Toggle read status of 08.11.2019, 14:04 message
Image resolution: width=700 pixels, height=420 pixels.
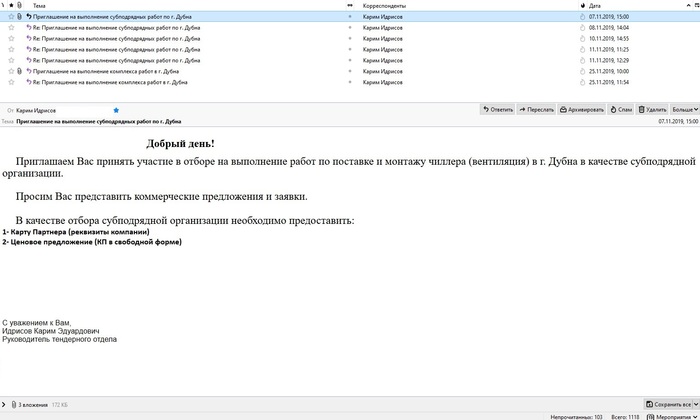[350, 27]
